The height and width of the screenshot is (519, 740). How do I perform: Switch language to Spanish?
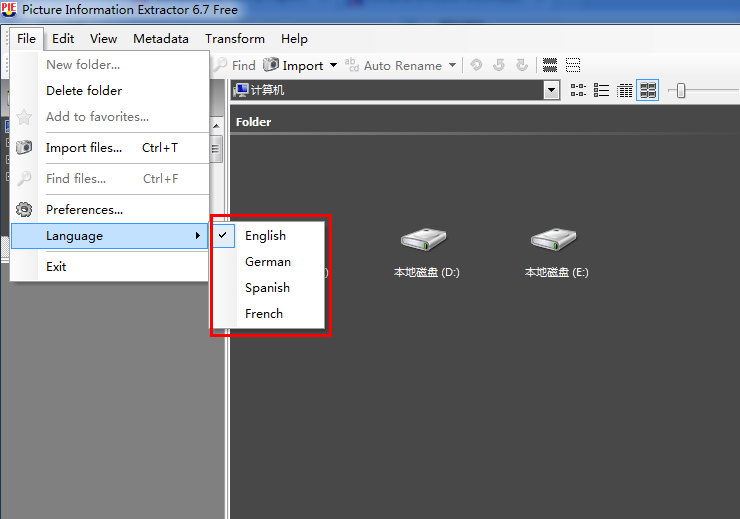[269, 287]
